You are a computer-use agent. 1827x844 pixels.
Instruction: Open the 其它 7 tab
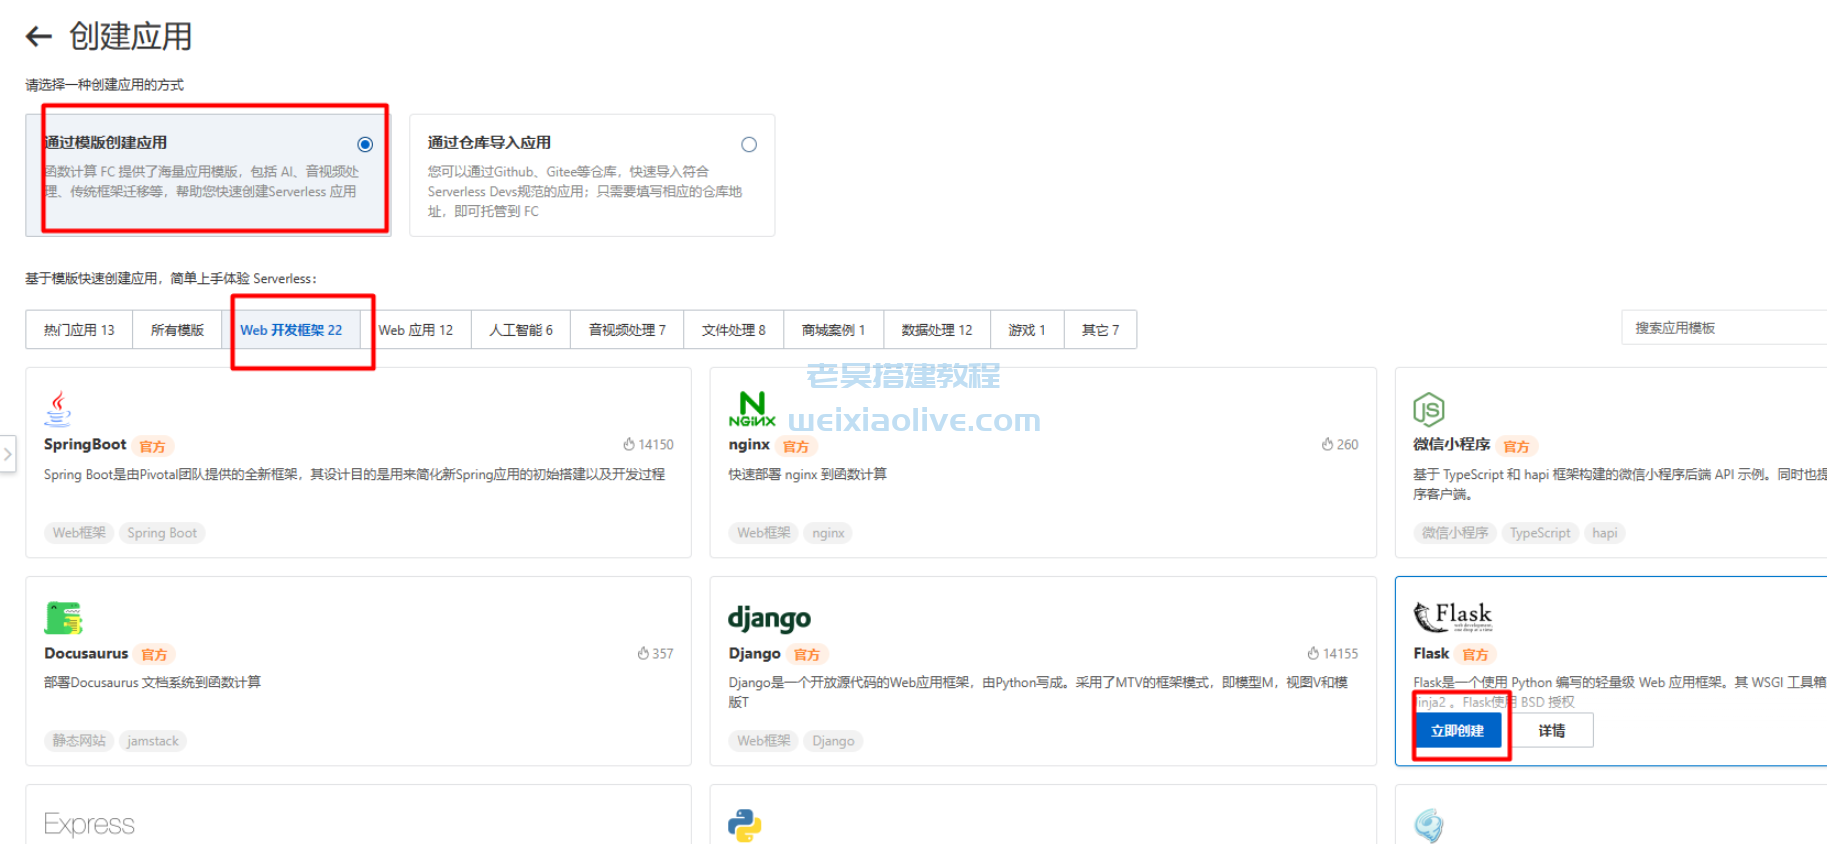(1100, 329)
